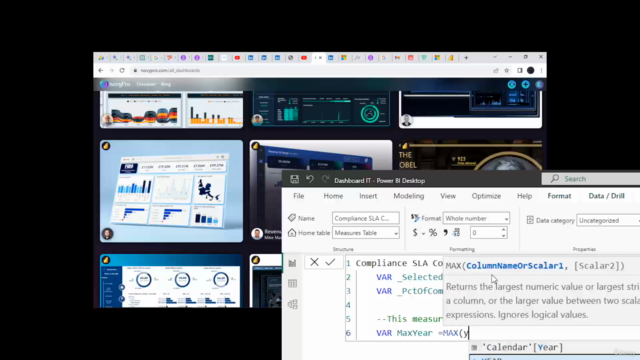
Task: Switch to the Home ribbon tab
Action: click(333, 196)
